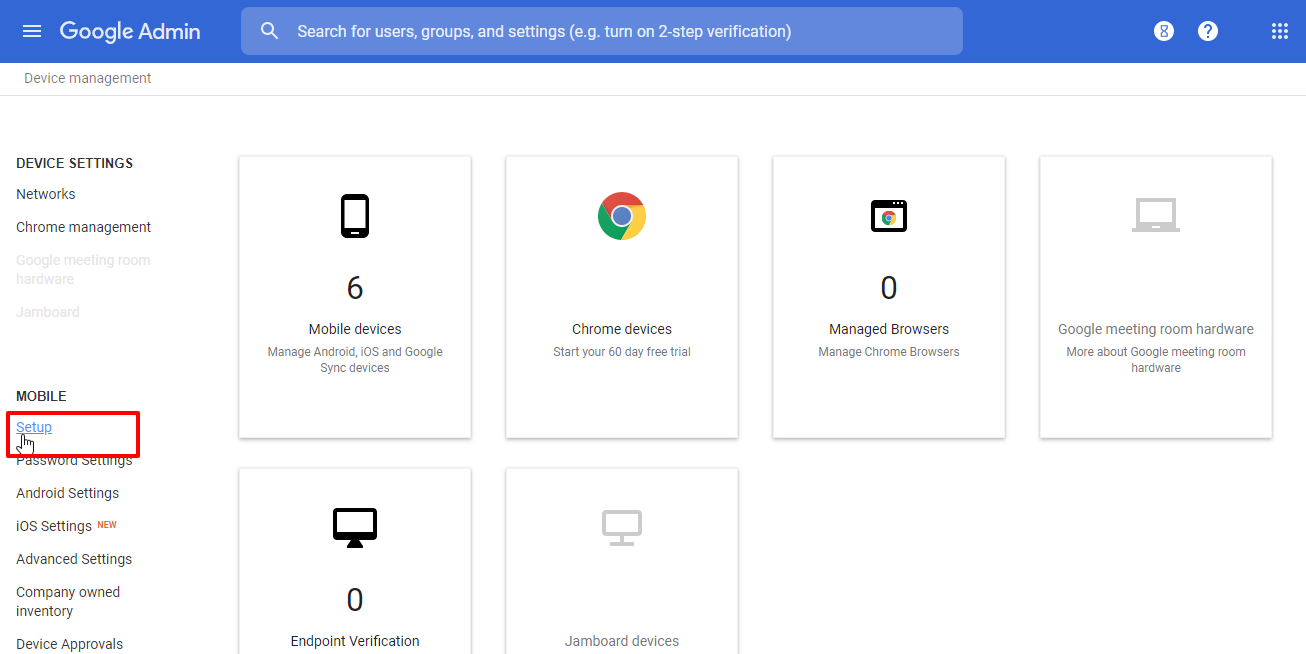Select Jamboard in the sidebar
This screenshot has width=1306, height=654.
[48, 312]
